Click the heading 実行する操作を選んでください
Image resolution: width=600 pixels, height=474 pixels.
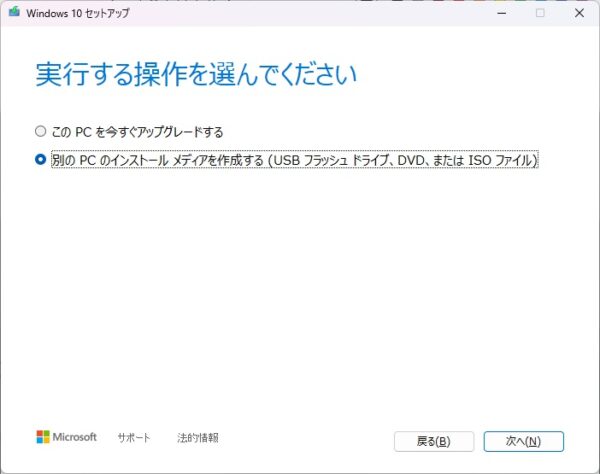coord(196,74)
